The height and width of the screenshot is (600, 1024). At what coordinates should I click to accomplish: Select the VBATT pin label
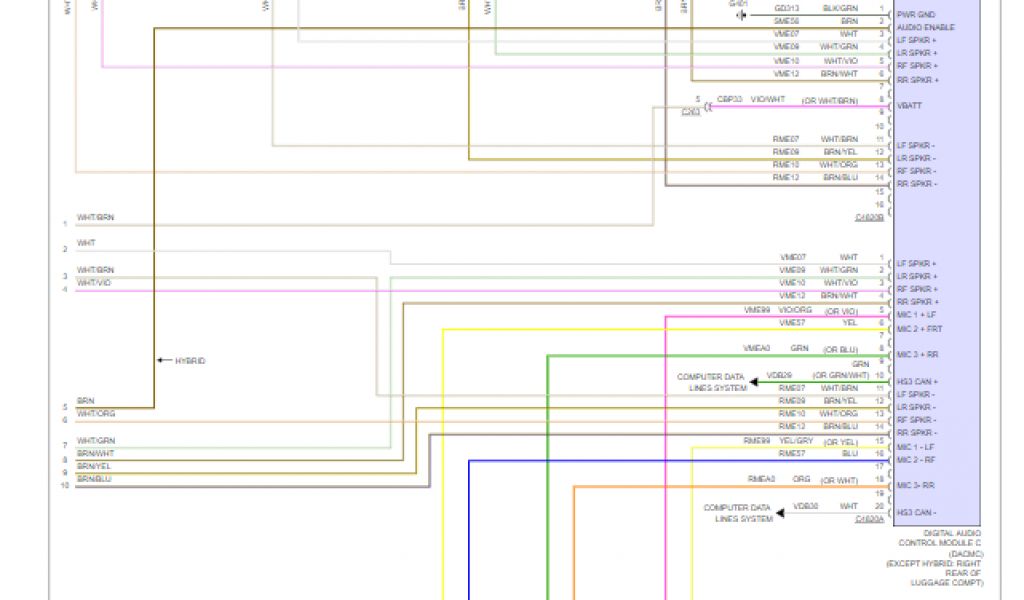click(909, 105)
